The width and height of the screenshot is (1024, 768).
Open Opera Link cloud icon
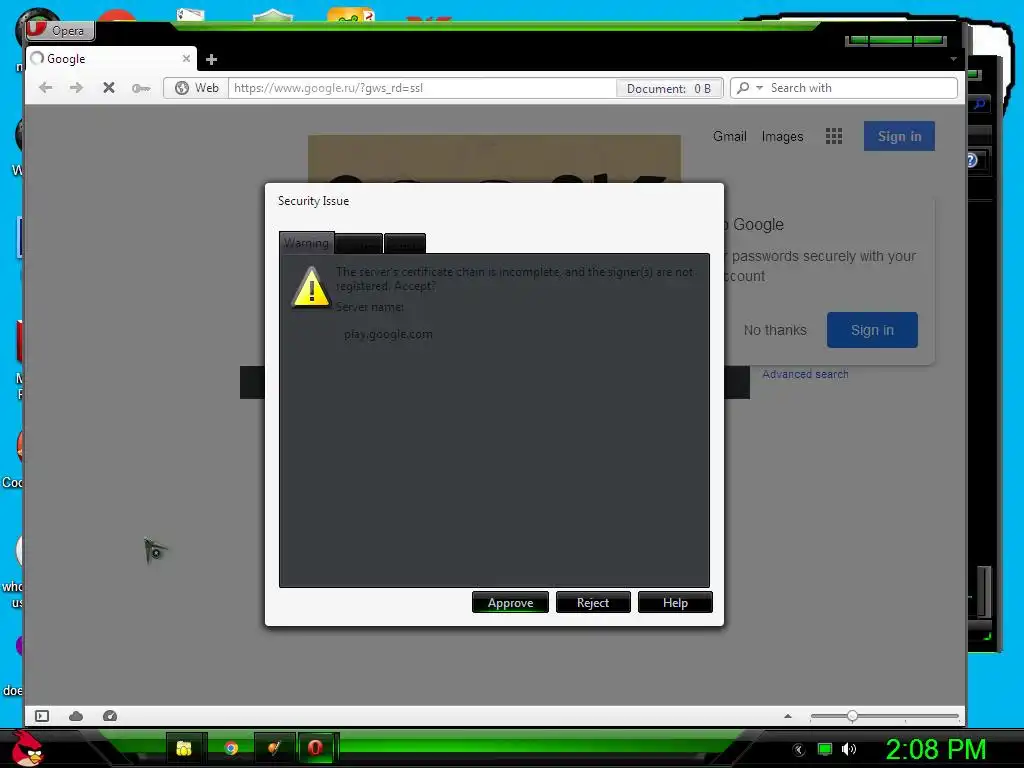pos(76,716)
